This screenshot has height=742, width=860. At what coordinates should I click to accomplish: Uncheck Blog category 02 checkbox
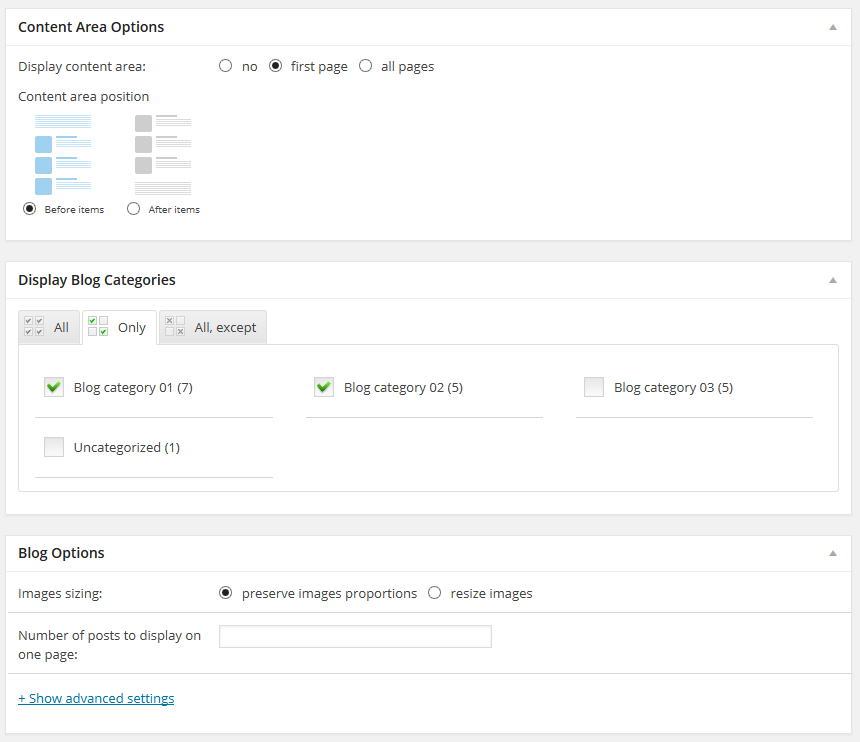click(x=324, y=387)
